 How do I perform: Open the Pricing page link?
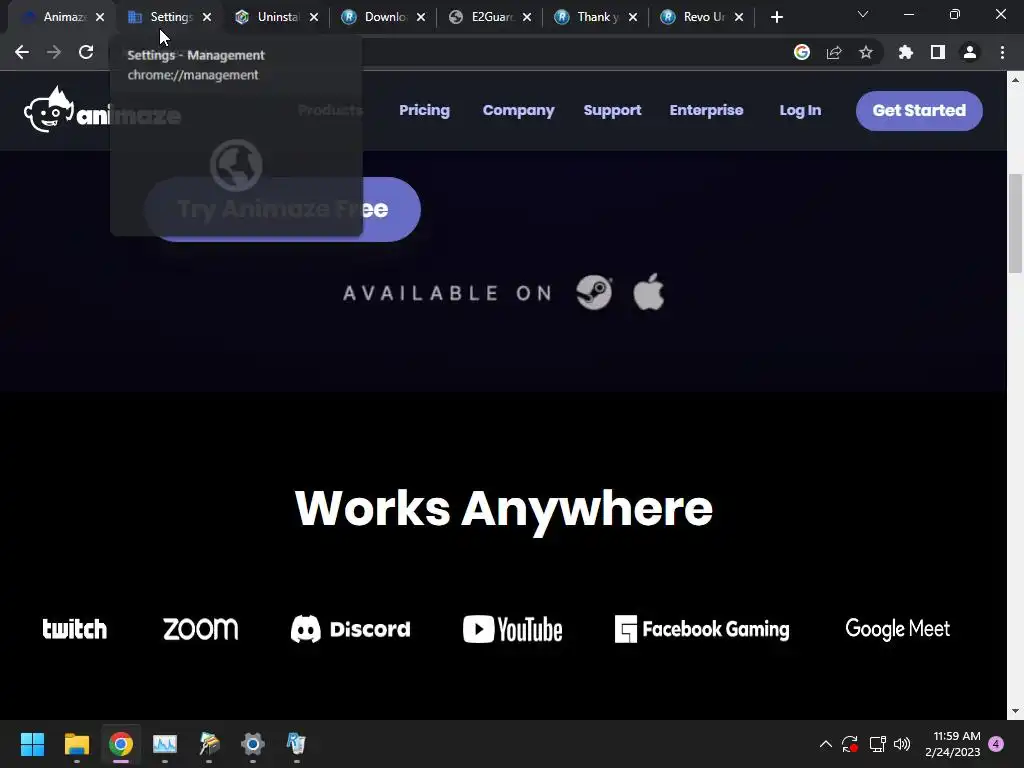coord(424,110)
